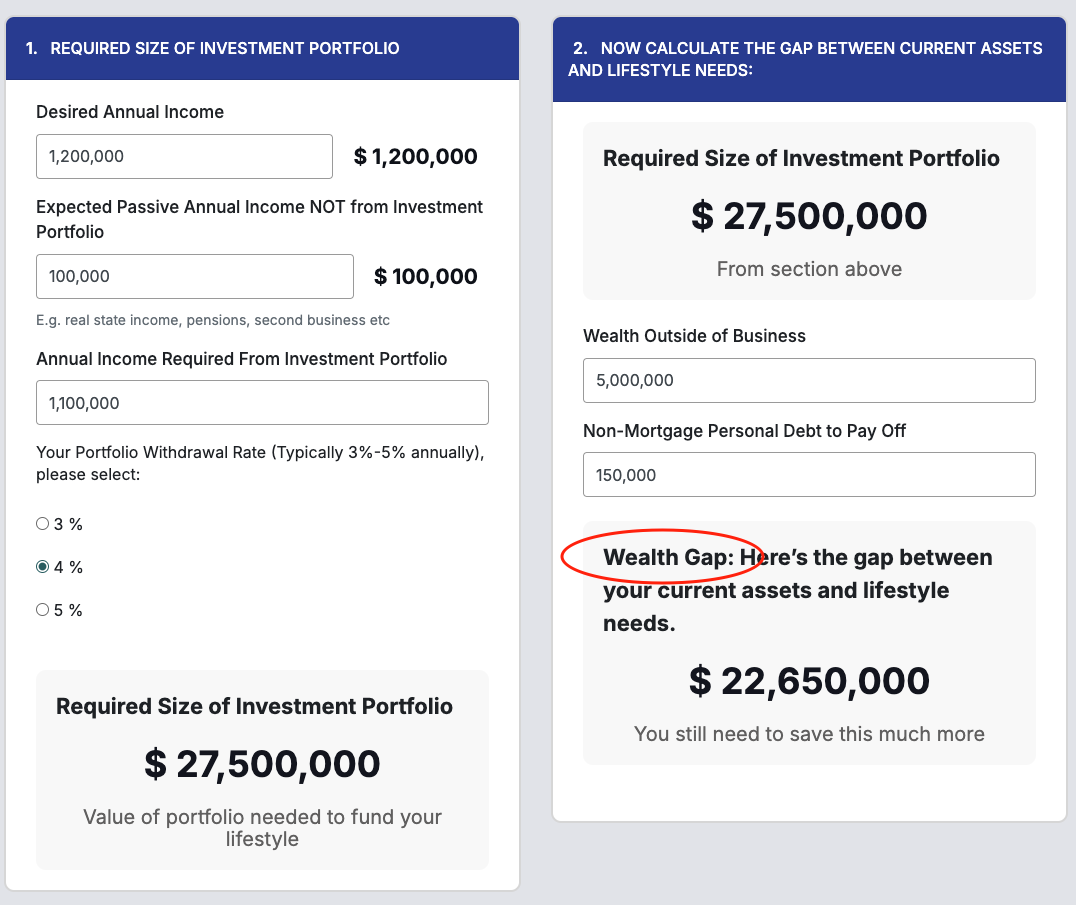Click the bold $ 100,000 amount display
Viewport: 1076px width, 905px height.
click(x=425, y=276)
